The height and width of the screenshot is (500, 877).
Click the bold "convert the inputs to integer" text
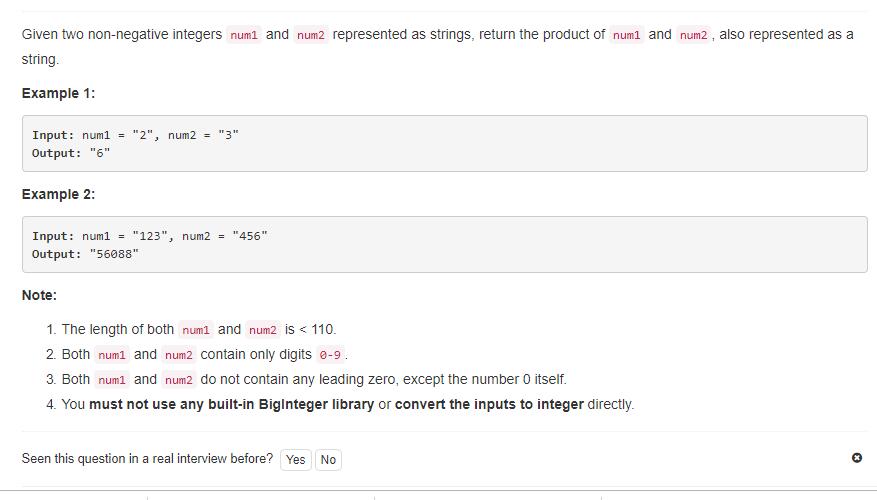click(x=489, y=404)
